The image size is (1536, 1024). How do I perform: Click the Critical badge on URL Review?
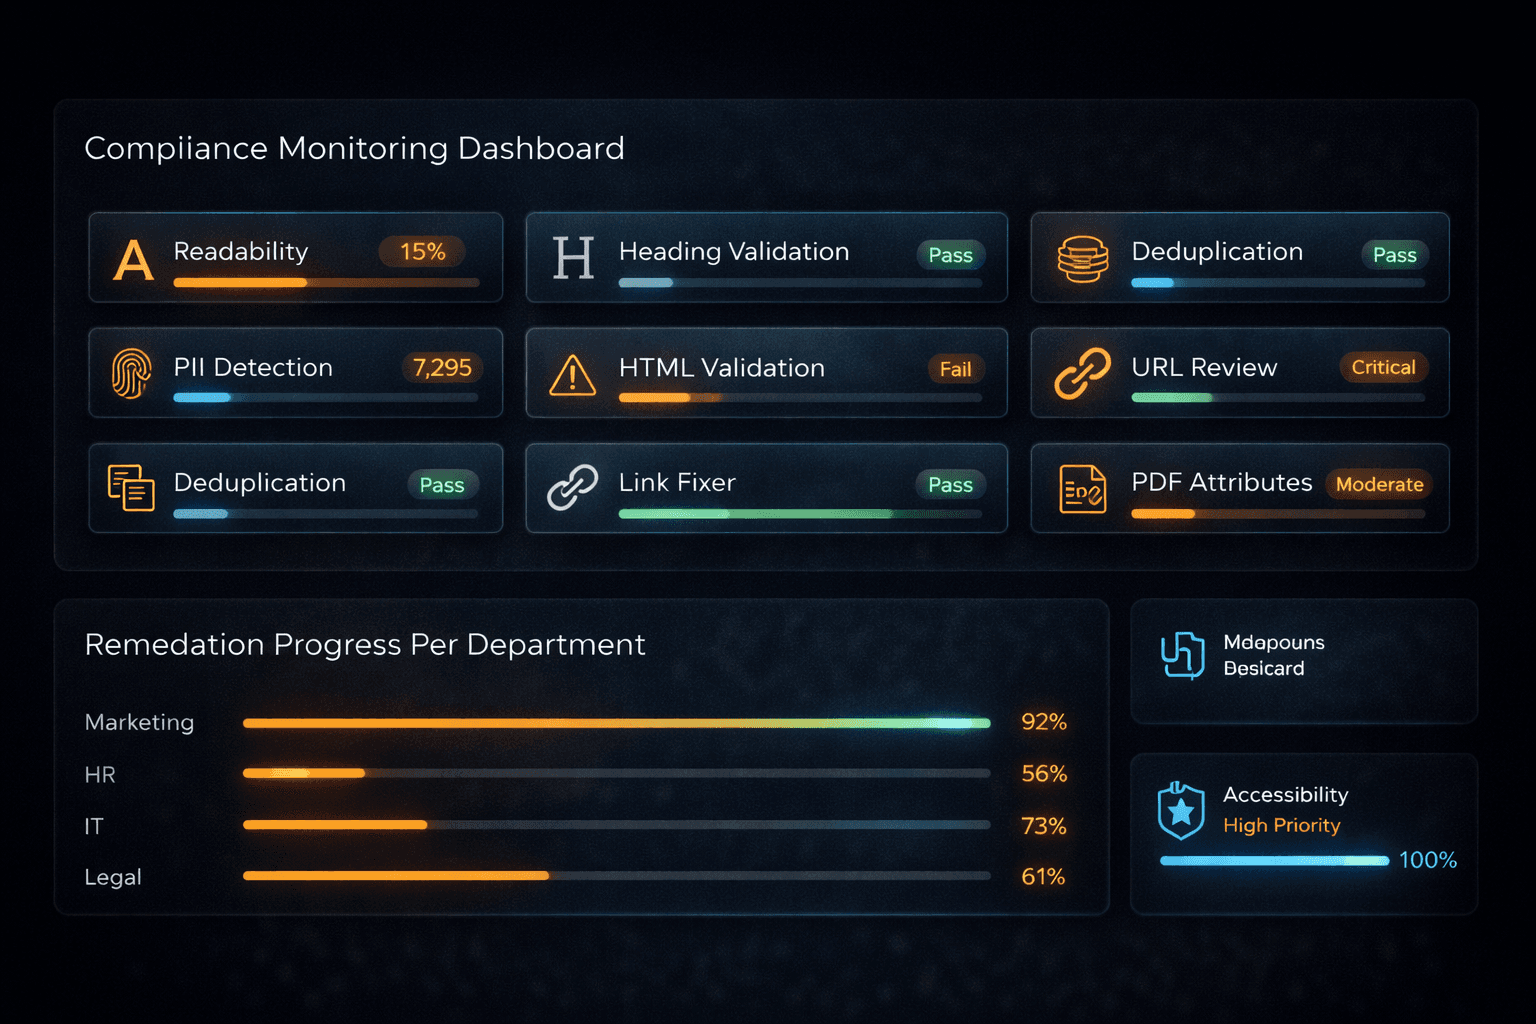pos(1382,367)
